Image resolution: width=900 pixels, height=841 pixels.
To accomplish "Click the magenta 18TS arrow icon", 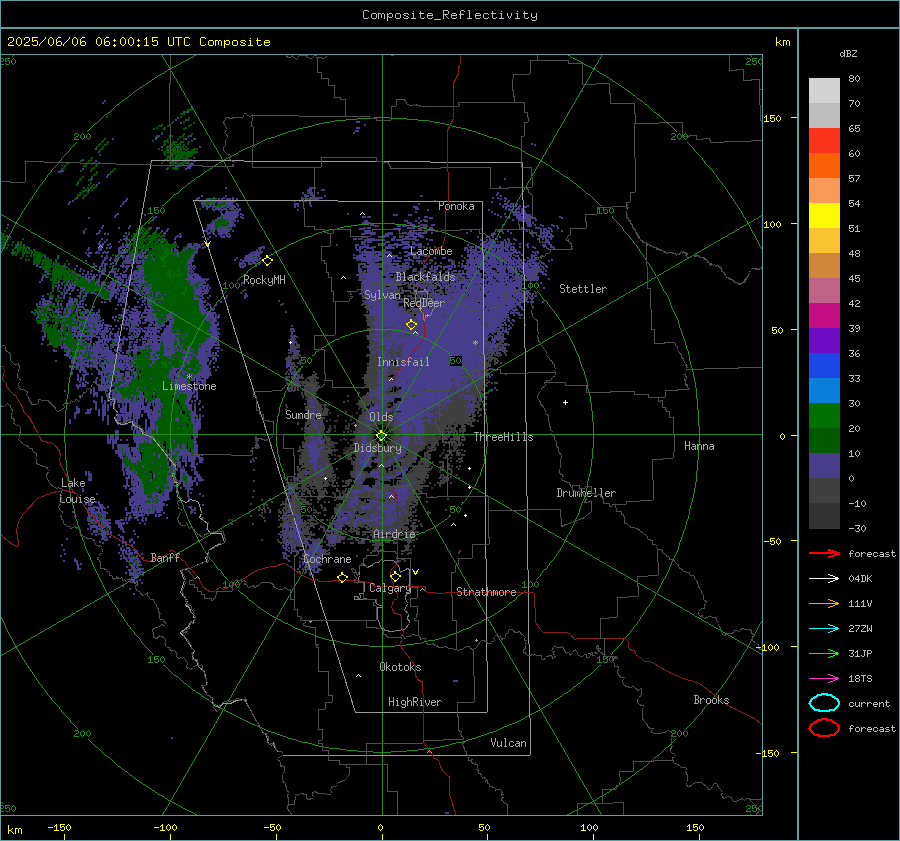I will click(x=824, y=679).
